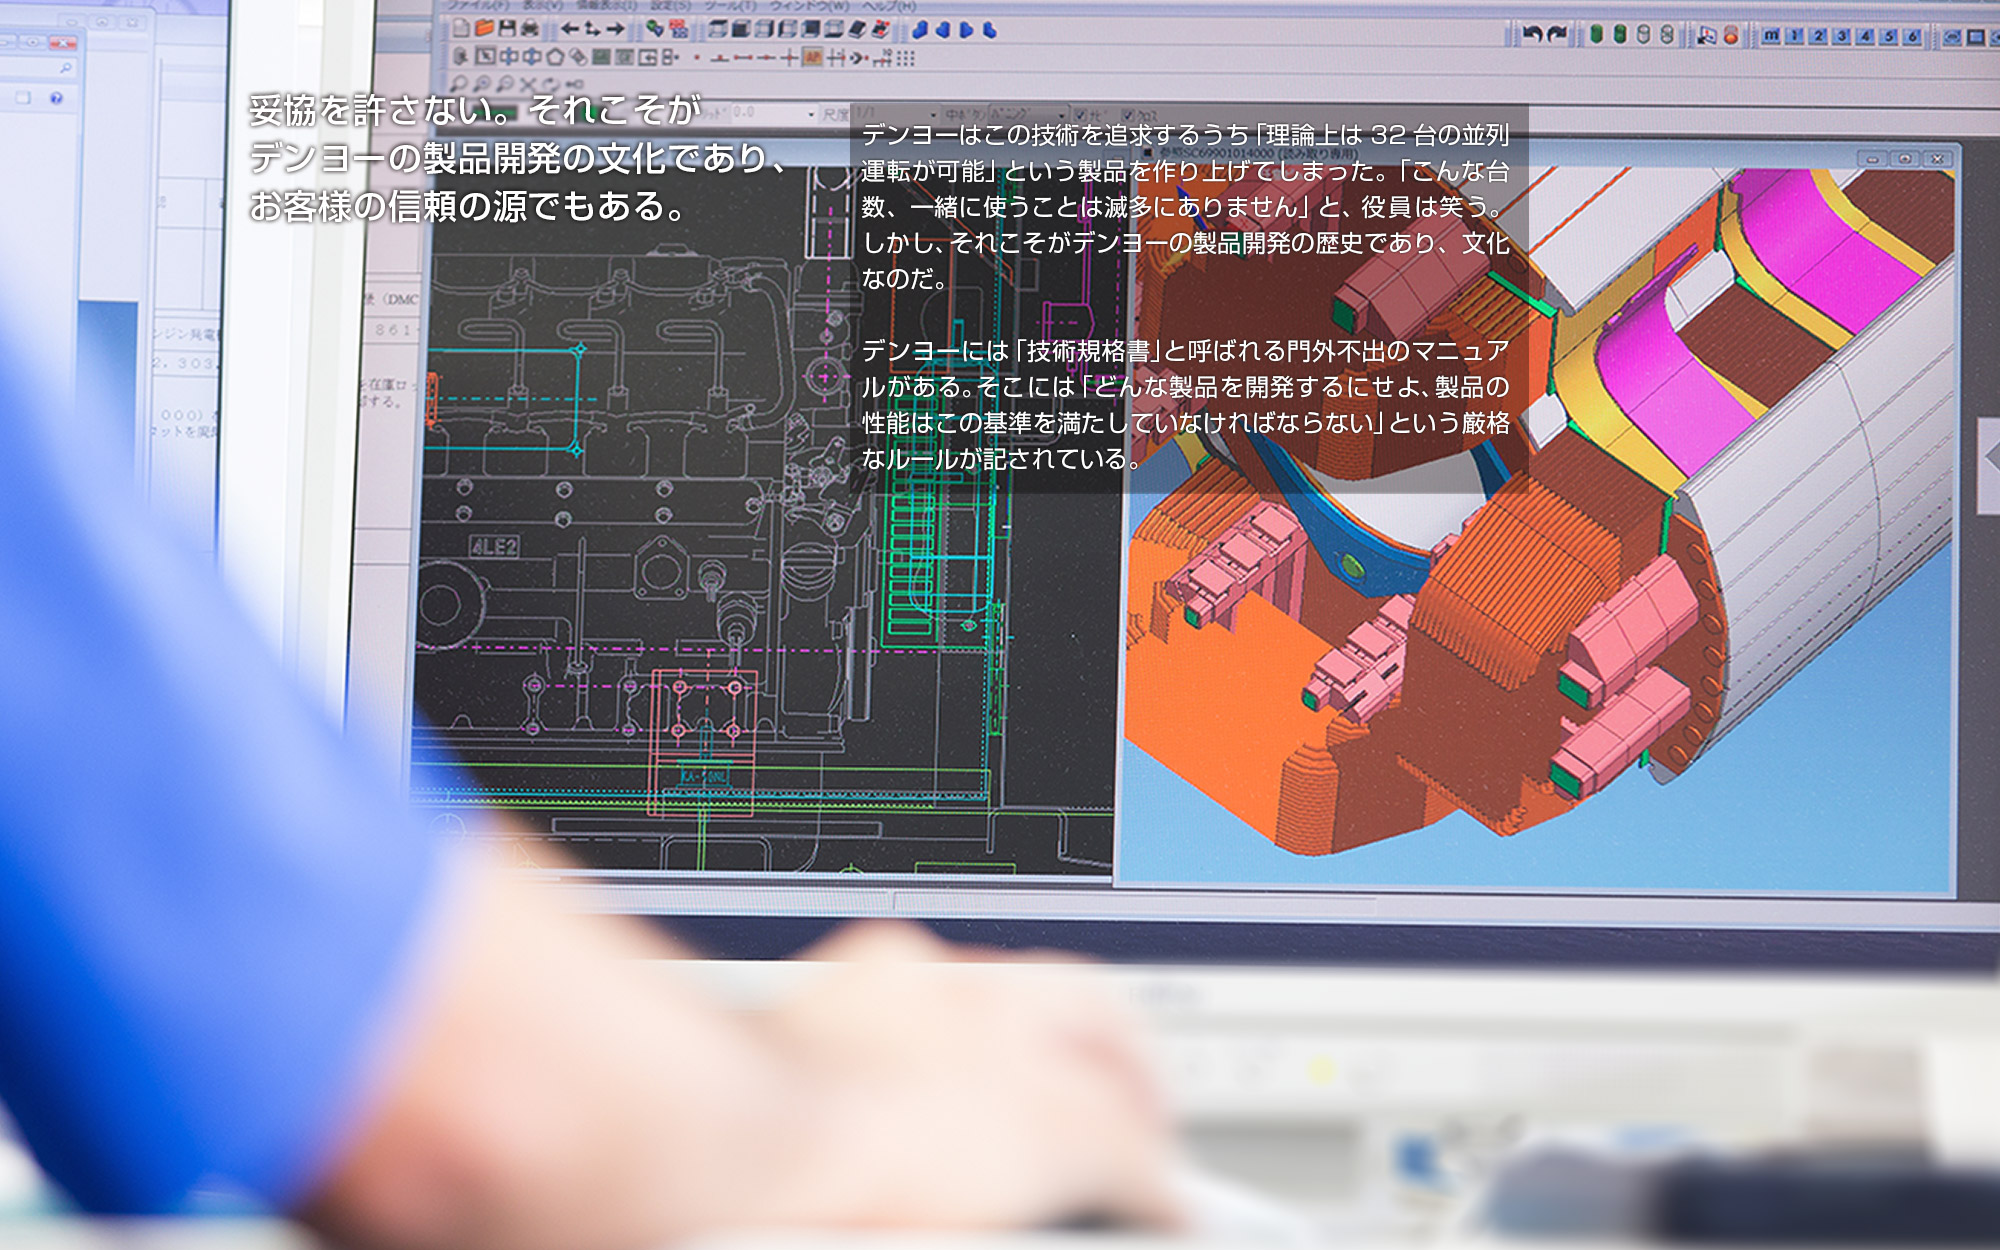Print the drawing with the printer icon
This screenshot has width=2000, height=1250.
(x=530, y=28)
